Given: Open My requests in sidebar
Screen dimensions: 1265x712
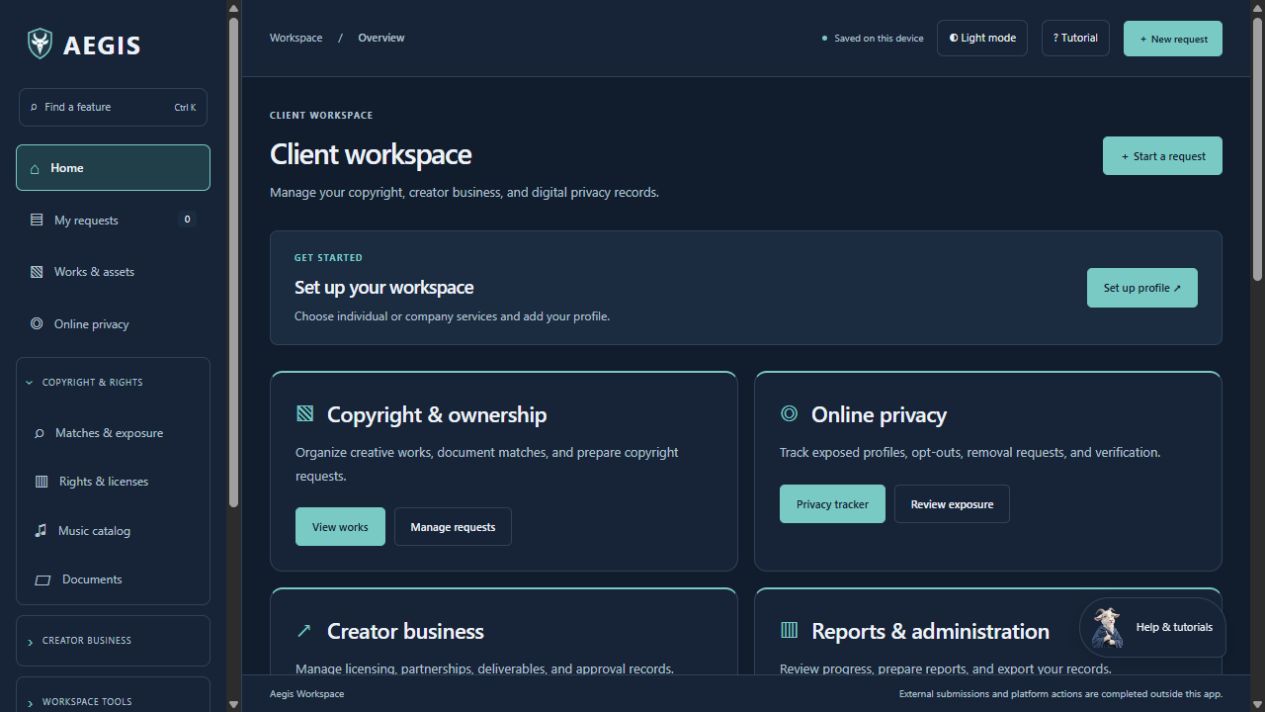Looking at the screenshot, I should (113, 220).
